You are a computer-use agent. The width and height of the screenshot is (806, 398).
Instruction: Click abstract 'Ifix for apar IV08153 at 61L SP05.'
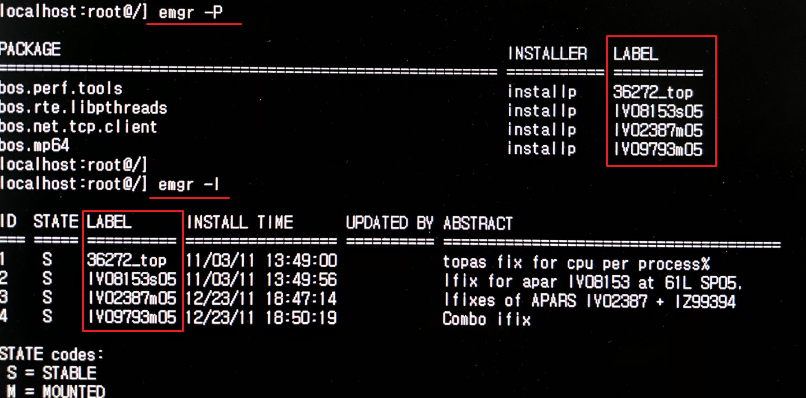click(x=594, y=282)
